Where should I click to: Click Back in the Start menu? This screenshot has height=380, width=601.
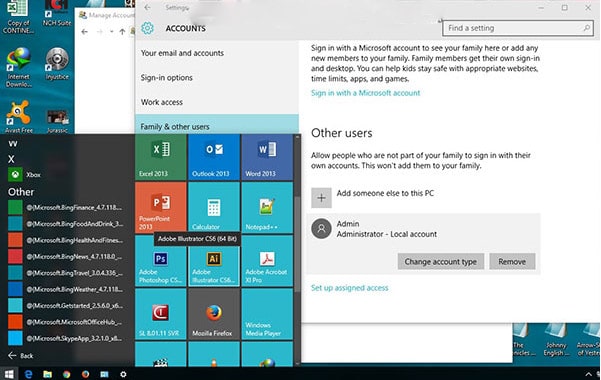(x=21, y=356)
